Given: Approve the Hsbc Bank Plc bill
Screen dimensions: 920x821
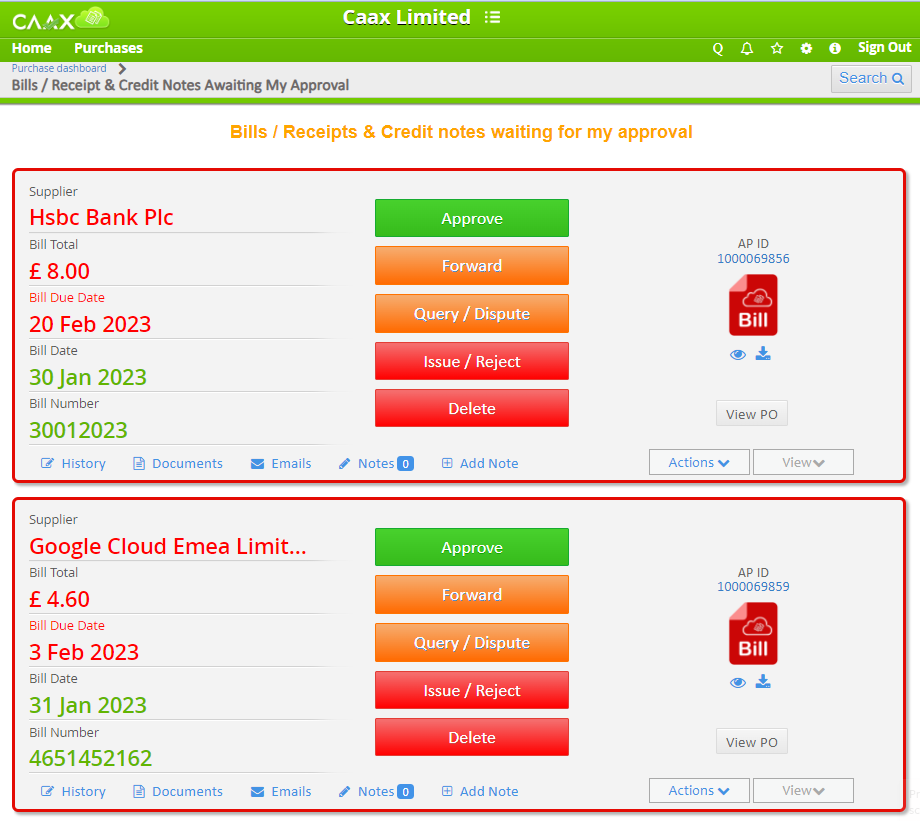Looking at the screenshot, I should pos(472,218).
